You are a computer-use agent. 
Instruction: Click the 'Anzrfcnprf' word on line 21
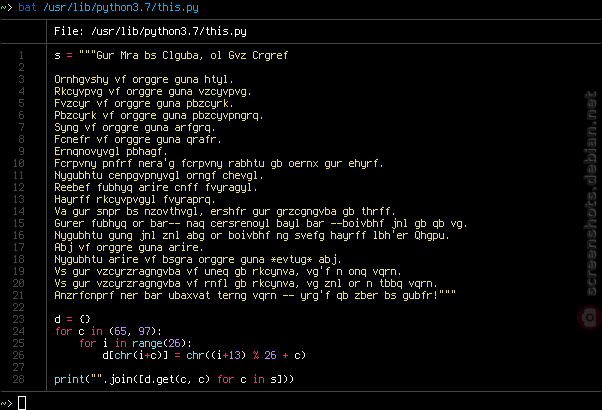84,296
